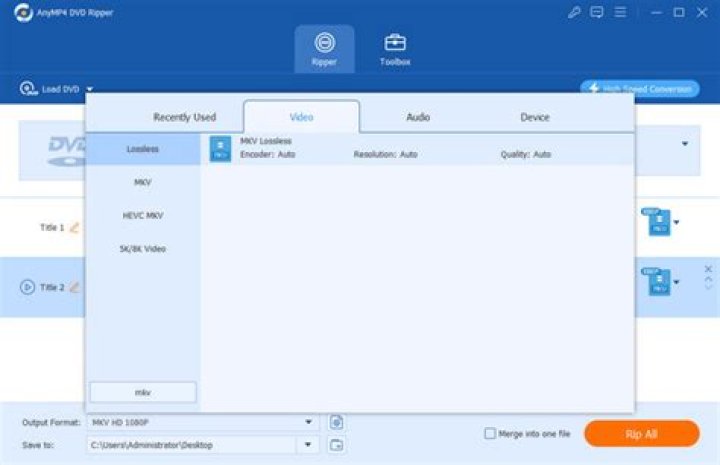Open the Ripper module

[323, 48]
